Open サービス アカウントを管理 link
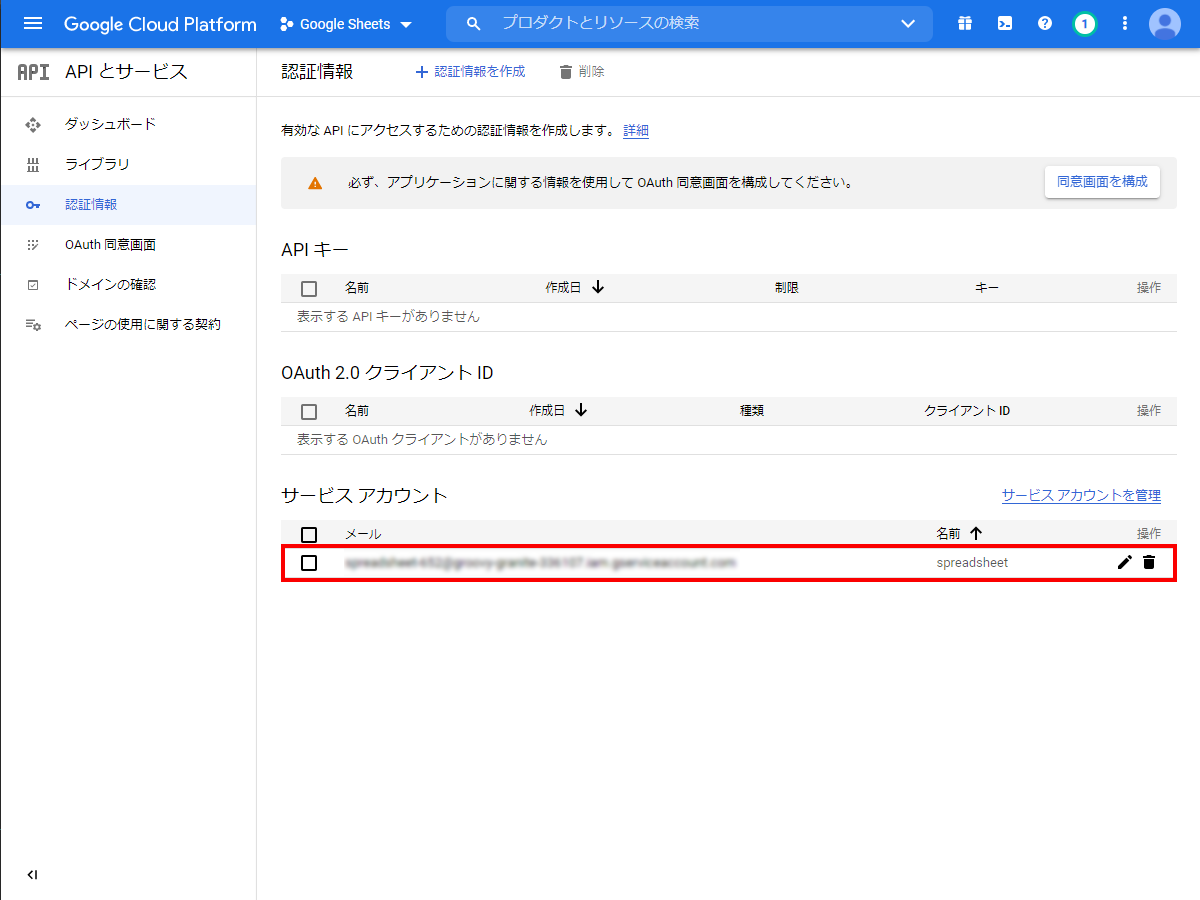This screenshot has width=1200, height=900. pos(1081,495)
